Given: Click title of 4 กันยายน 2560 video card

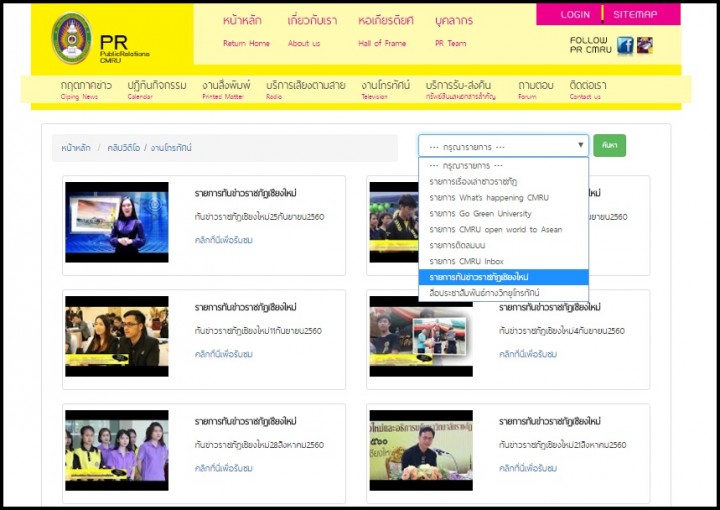Looking at the screenshot, I should (x=550, y=307).
